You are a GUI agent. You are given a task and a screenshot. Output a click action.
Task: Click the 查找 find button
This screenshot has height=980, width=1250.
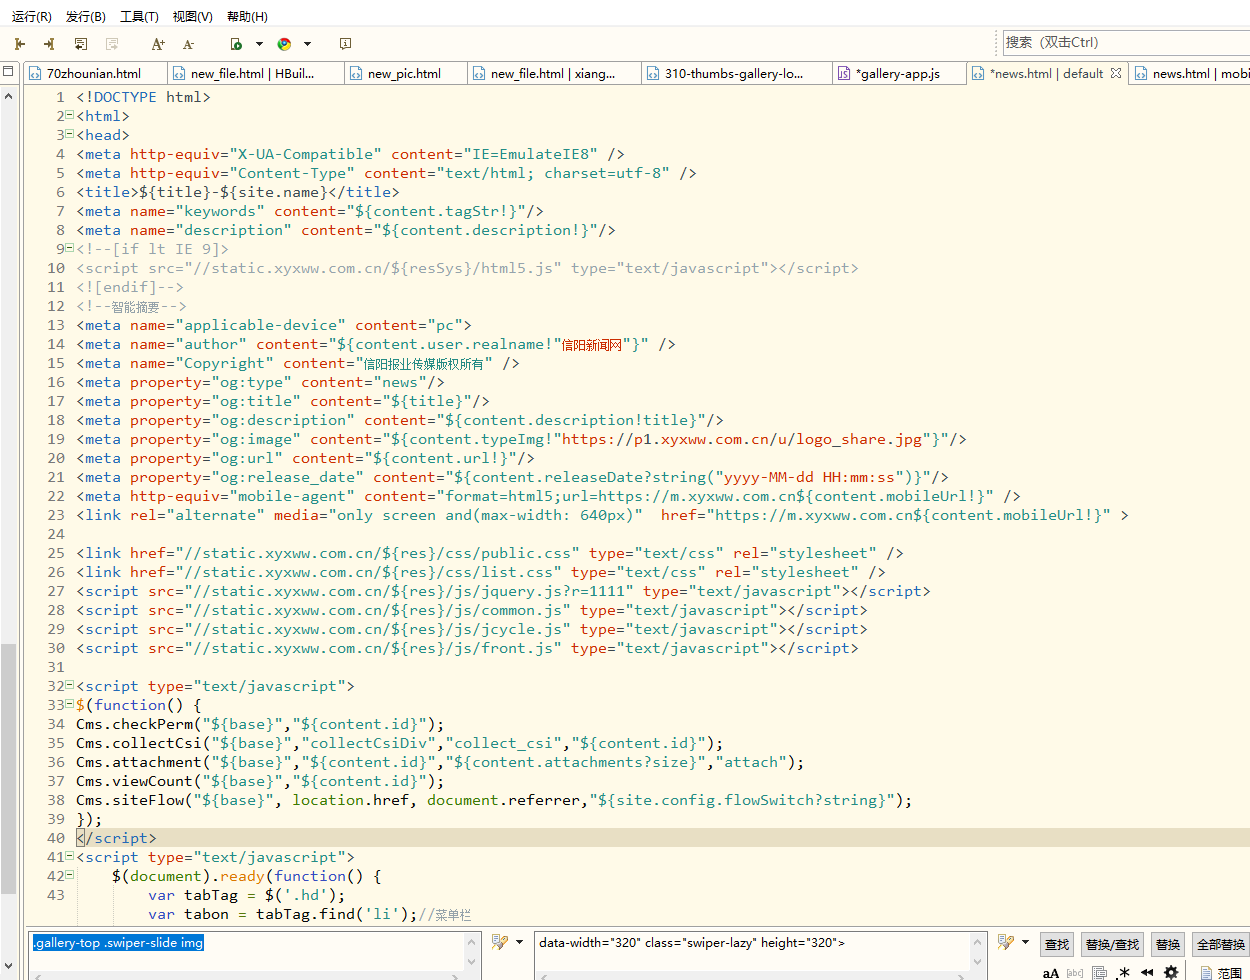[x=1056, y=944]
